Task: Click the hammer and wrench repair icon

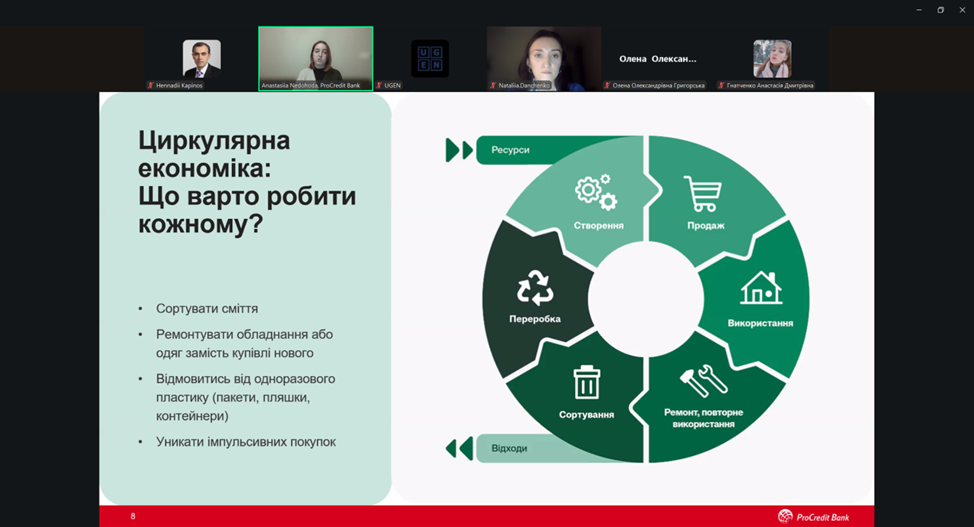Action: [x=703, y=381]
